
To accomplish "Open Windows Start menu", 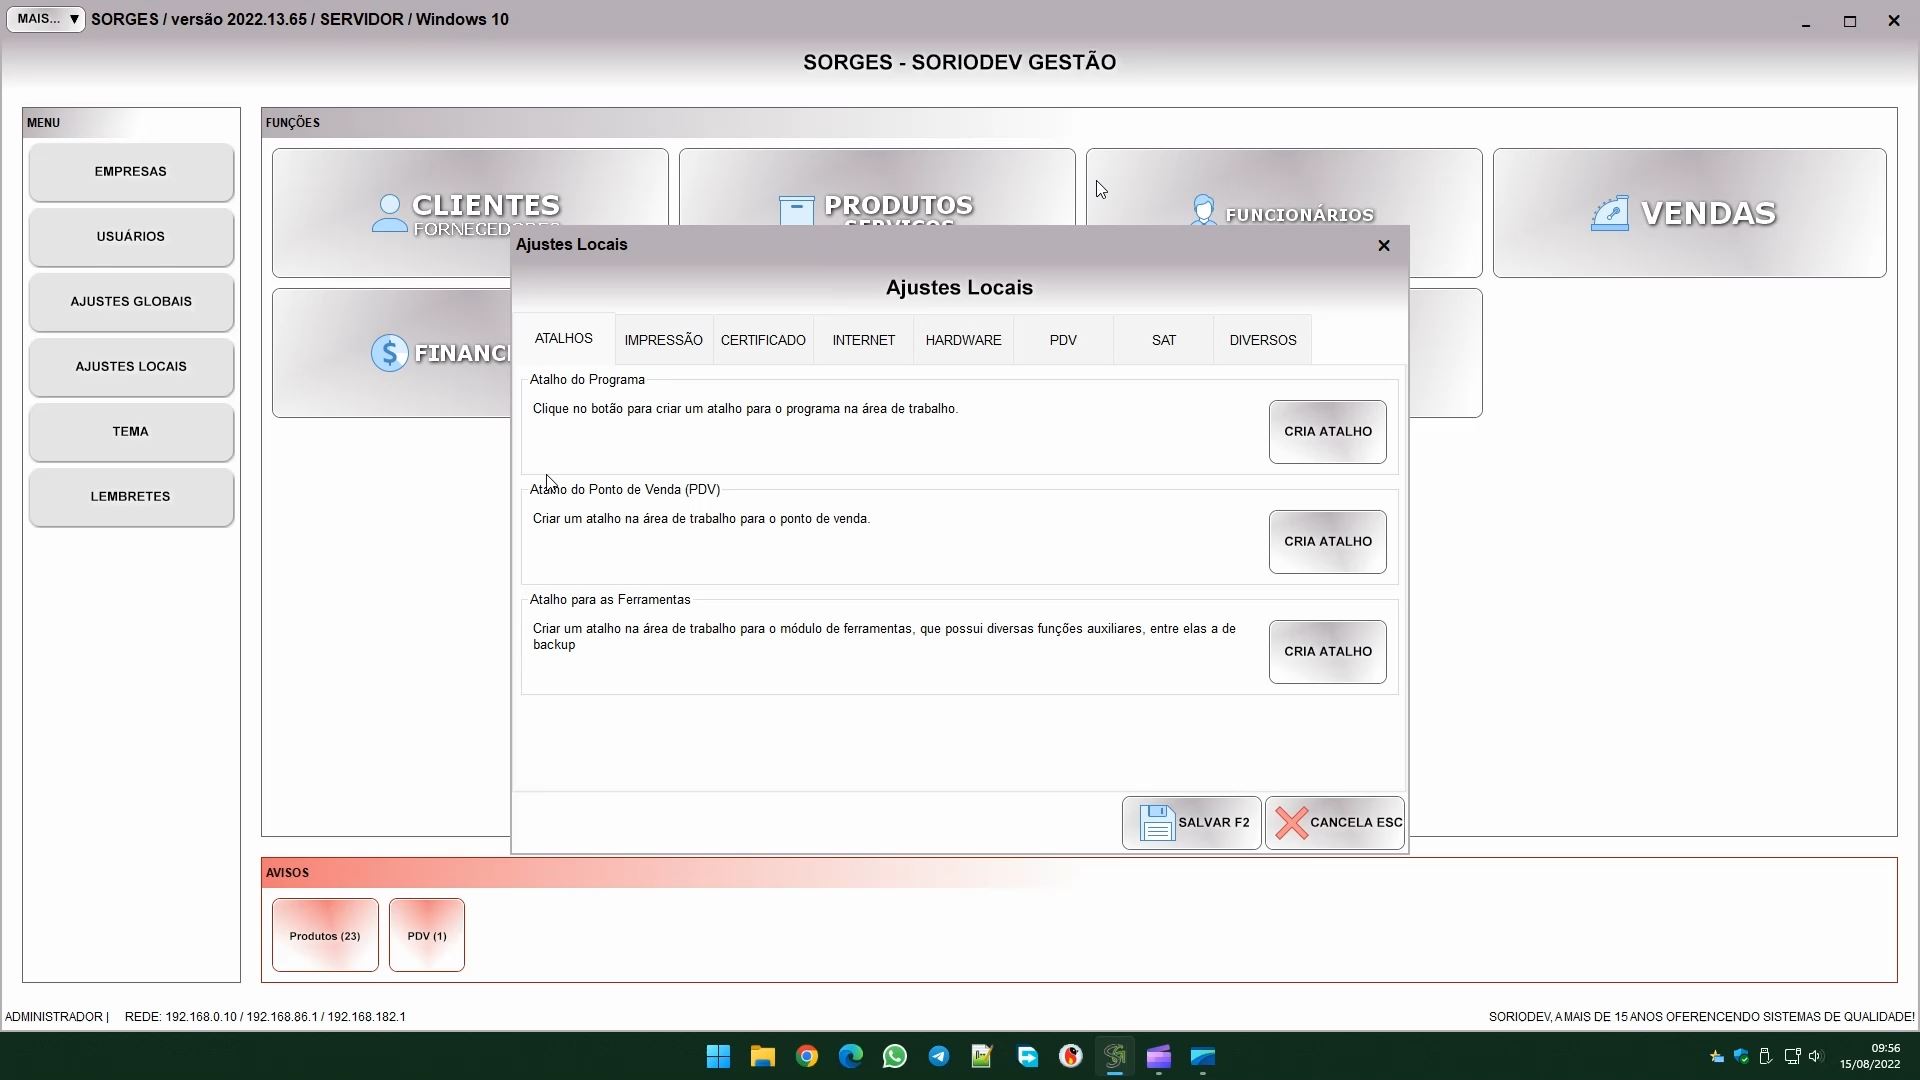I will coord(718,1057).
